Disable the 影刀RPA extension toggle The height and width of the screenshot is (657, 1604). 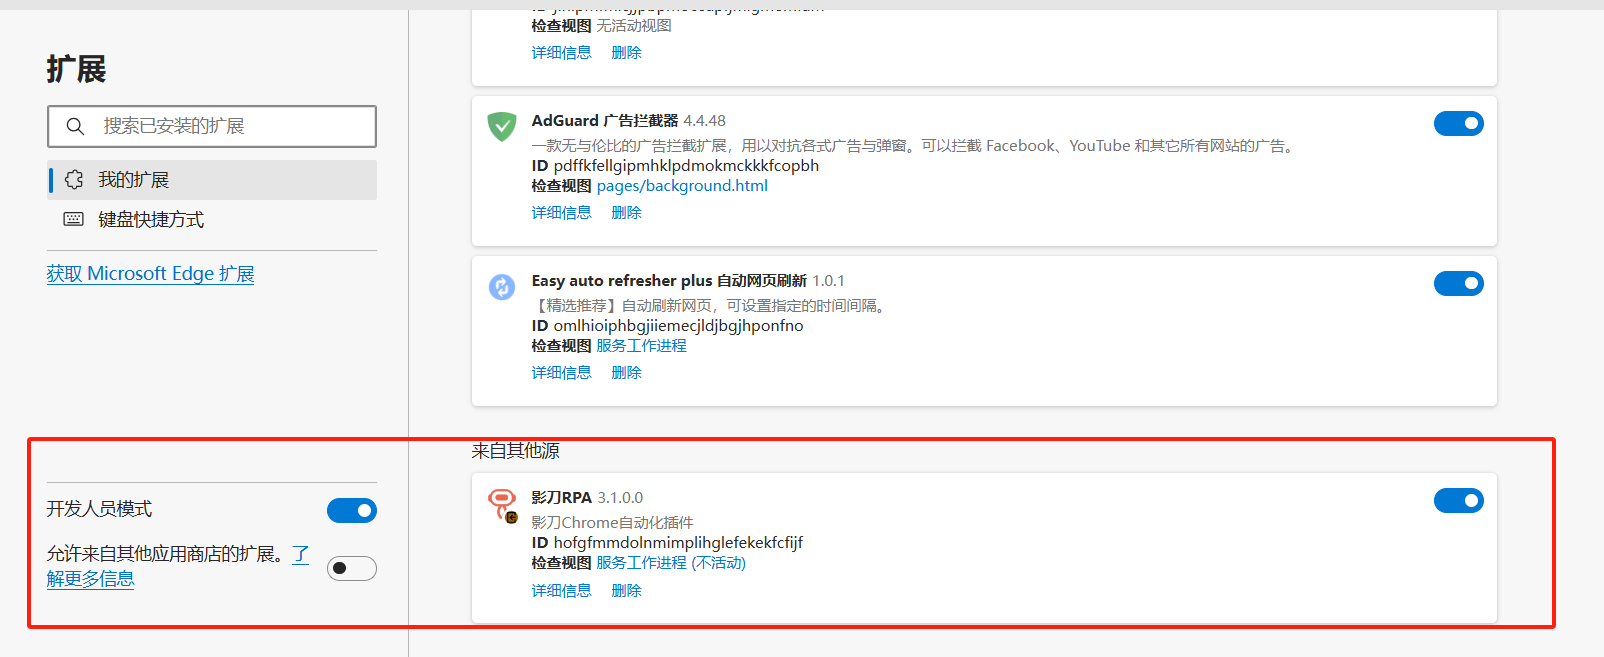[1459, 500]
